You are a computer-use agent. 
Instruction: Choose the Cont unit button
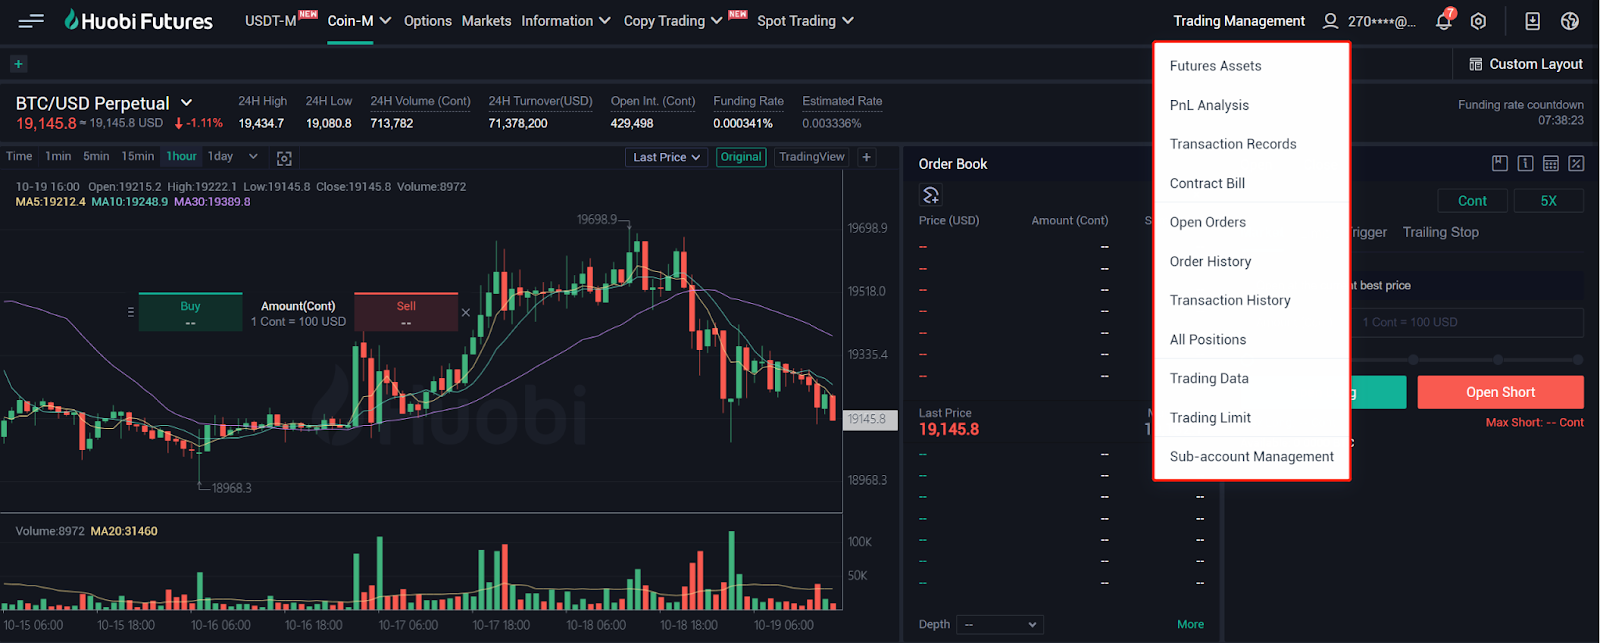point(1472,201)
